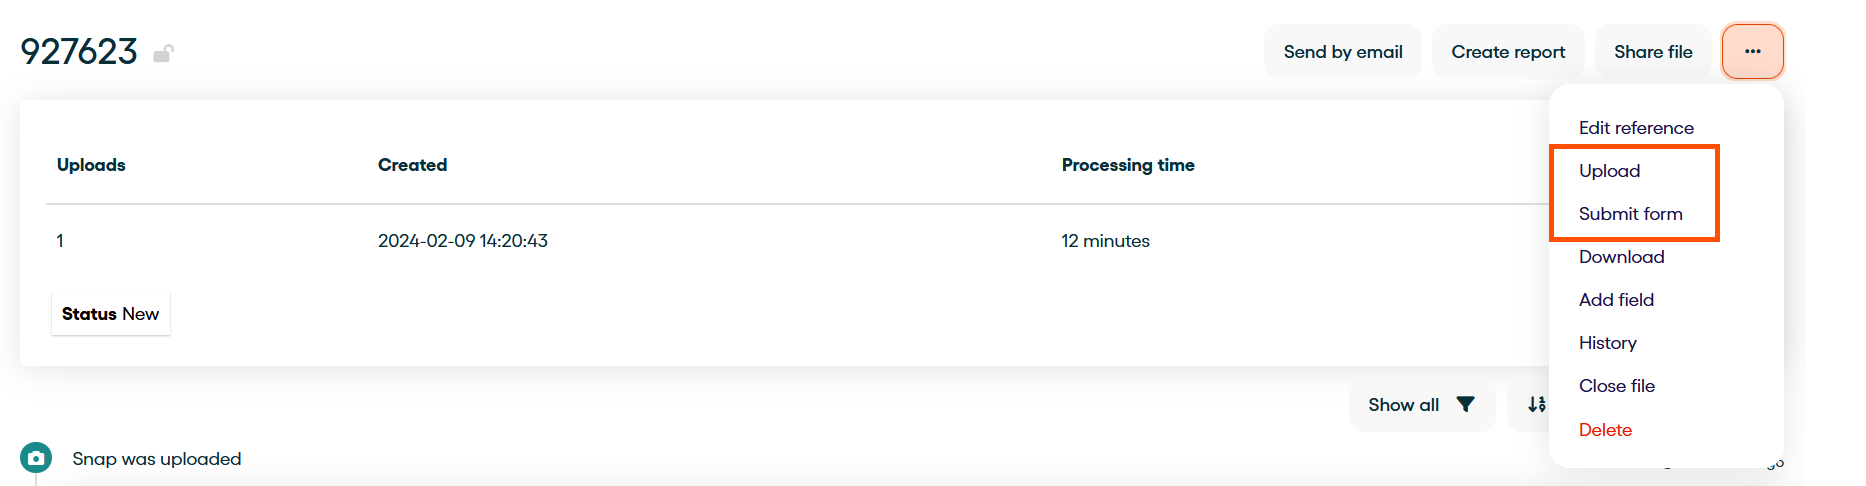Select Add field menu item
The height and width of the screenshot is (486, 1866).
(x=1616, y=300)
